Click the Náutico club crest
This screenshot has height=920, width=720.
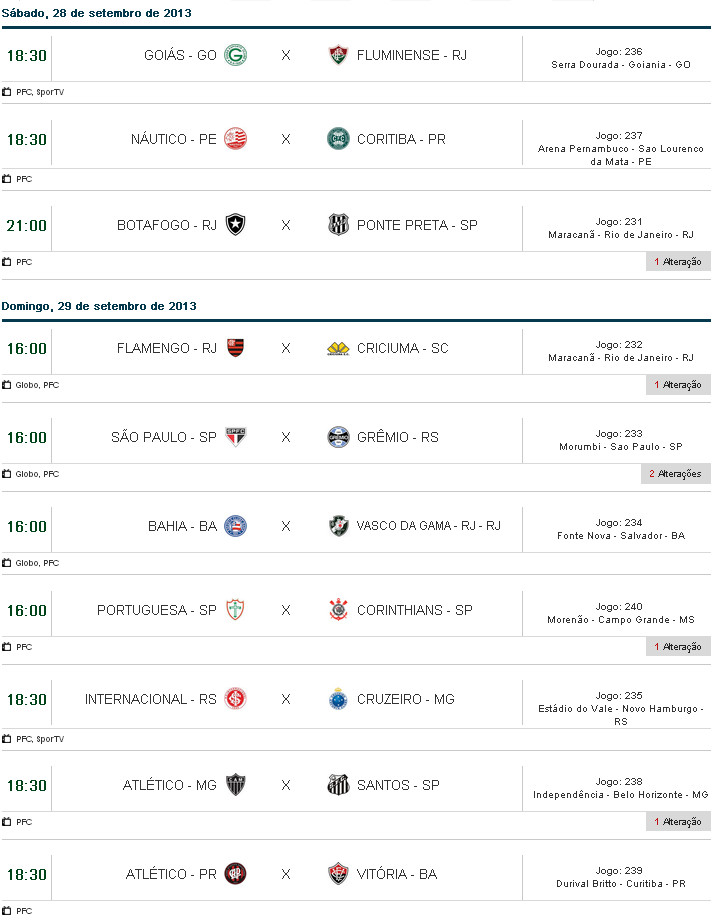[x=235, y=139]
